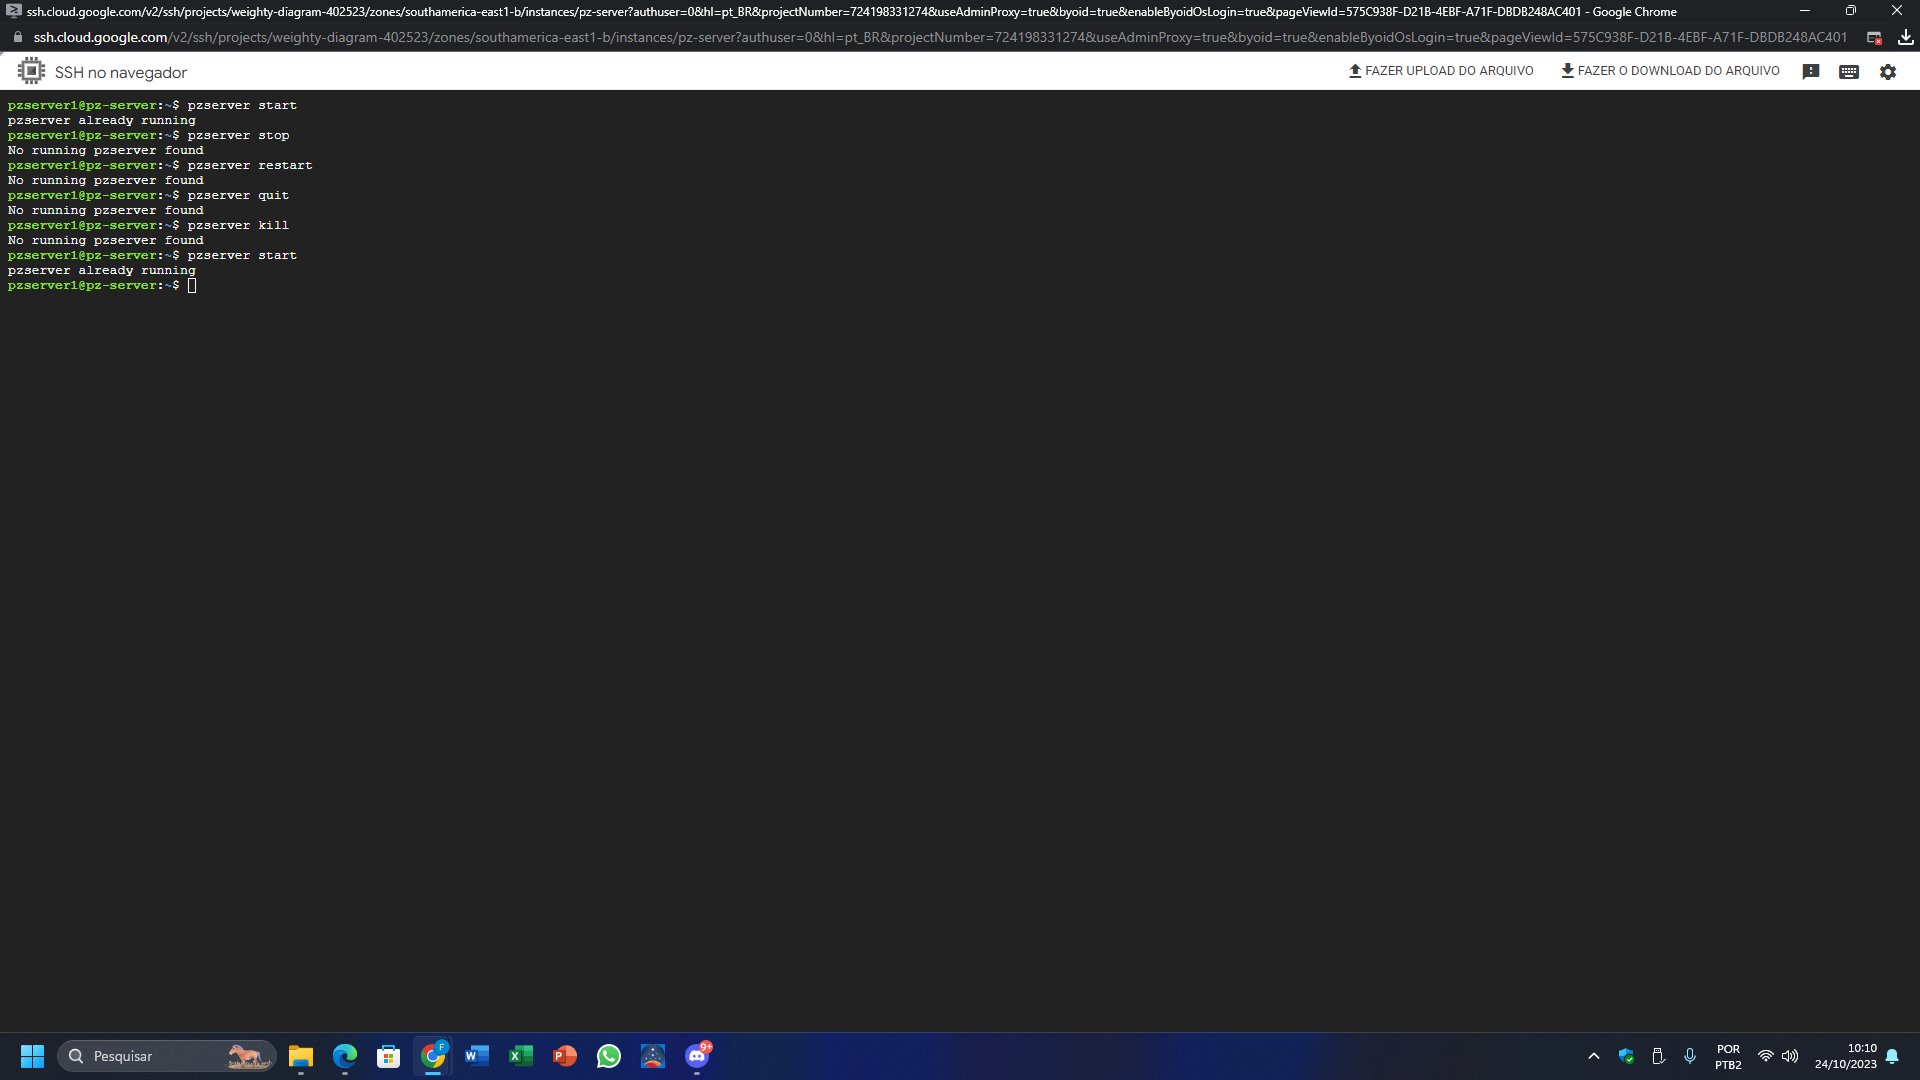The image size is (1920, 1080).
Task: Open site information via the address bar padlock
Action: (16, 37)
